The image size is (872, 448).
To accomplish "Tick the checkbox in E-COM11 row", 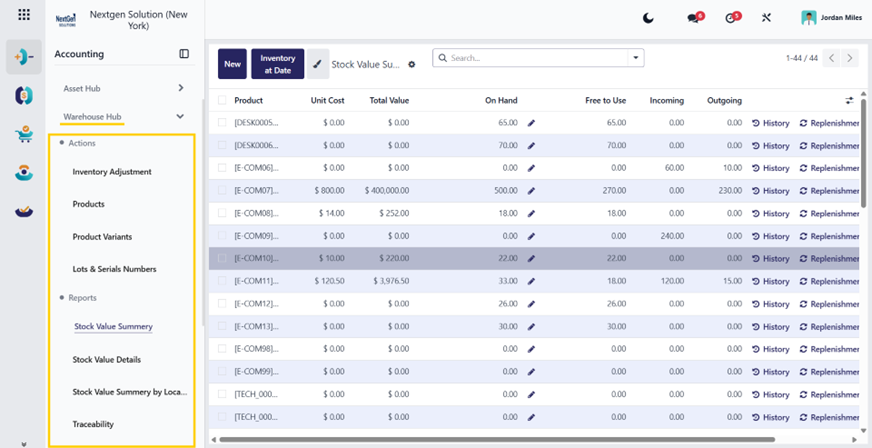I will coord(222,281).
